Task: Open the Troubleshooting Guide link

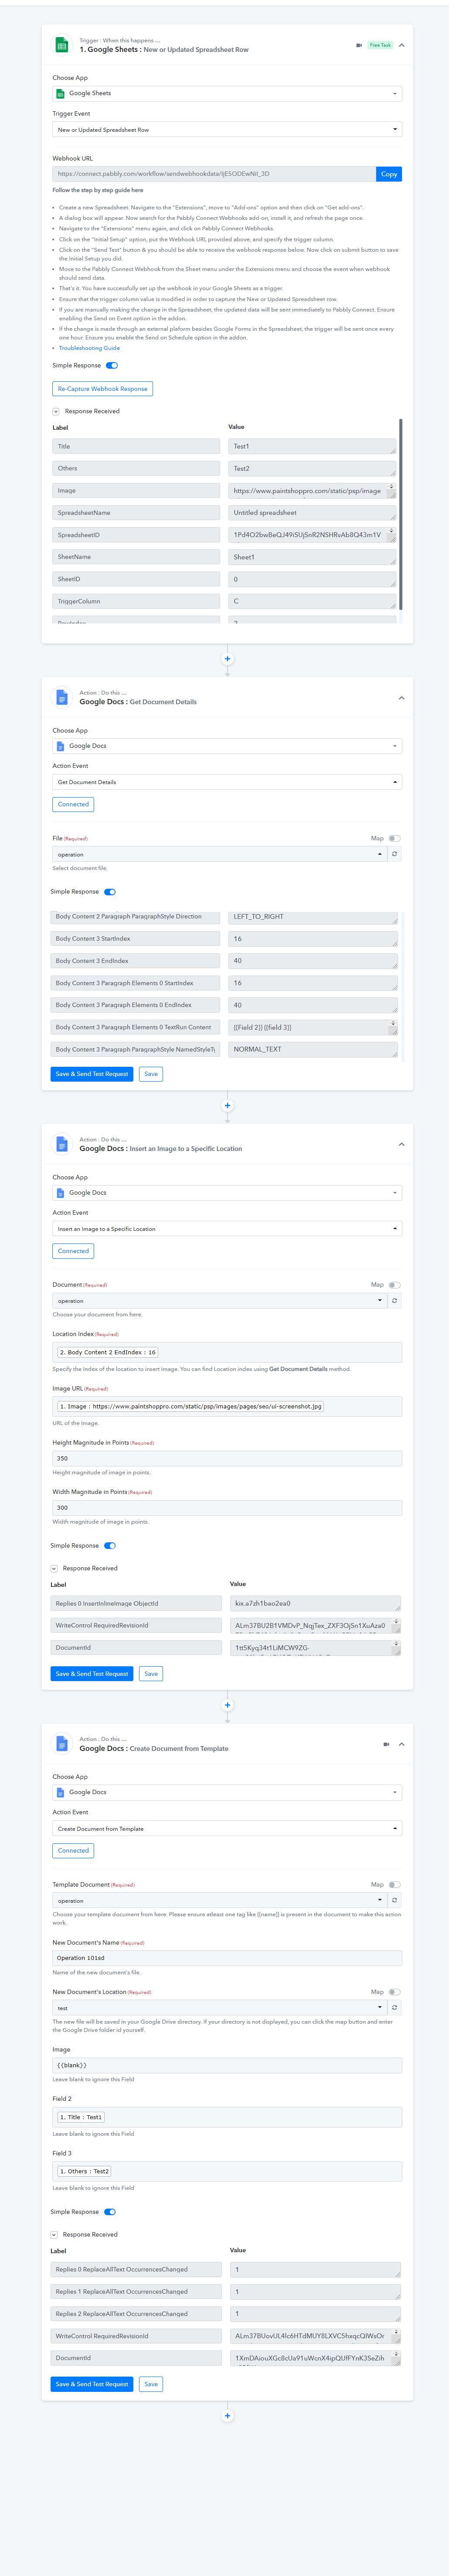Action: 89,348
